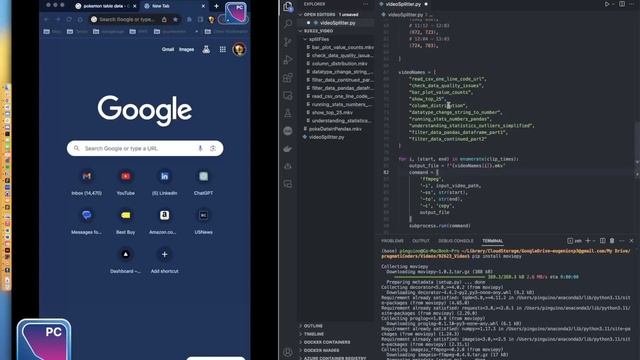
Task: Open the Best Buy shortcut
Action: click(126, 221)
